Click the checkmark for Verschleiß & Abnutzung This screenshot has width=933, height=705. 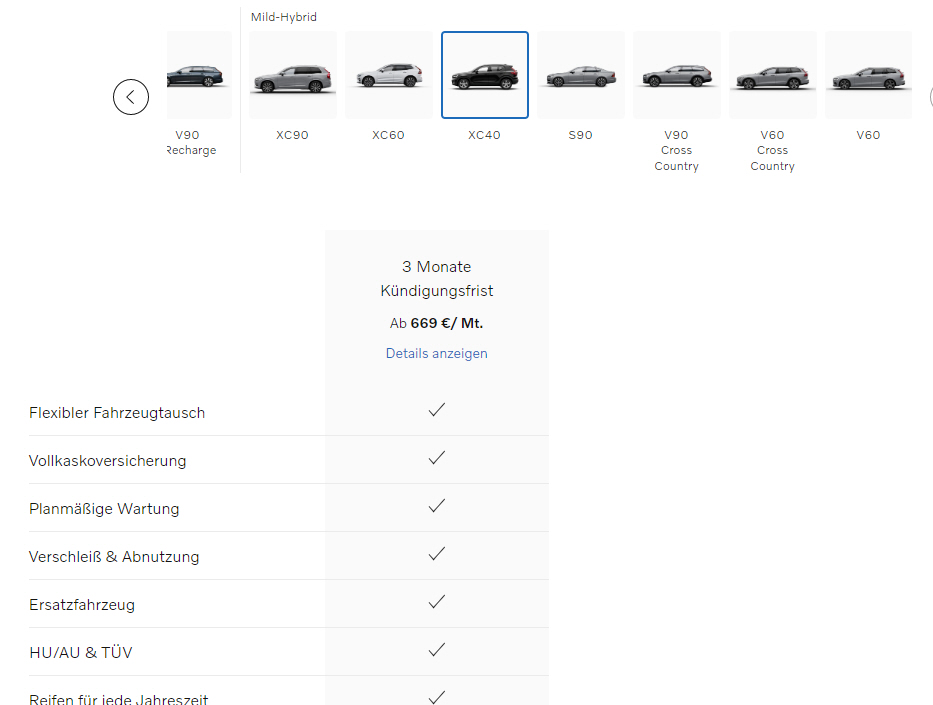437,554
